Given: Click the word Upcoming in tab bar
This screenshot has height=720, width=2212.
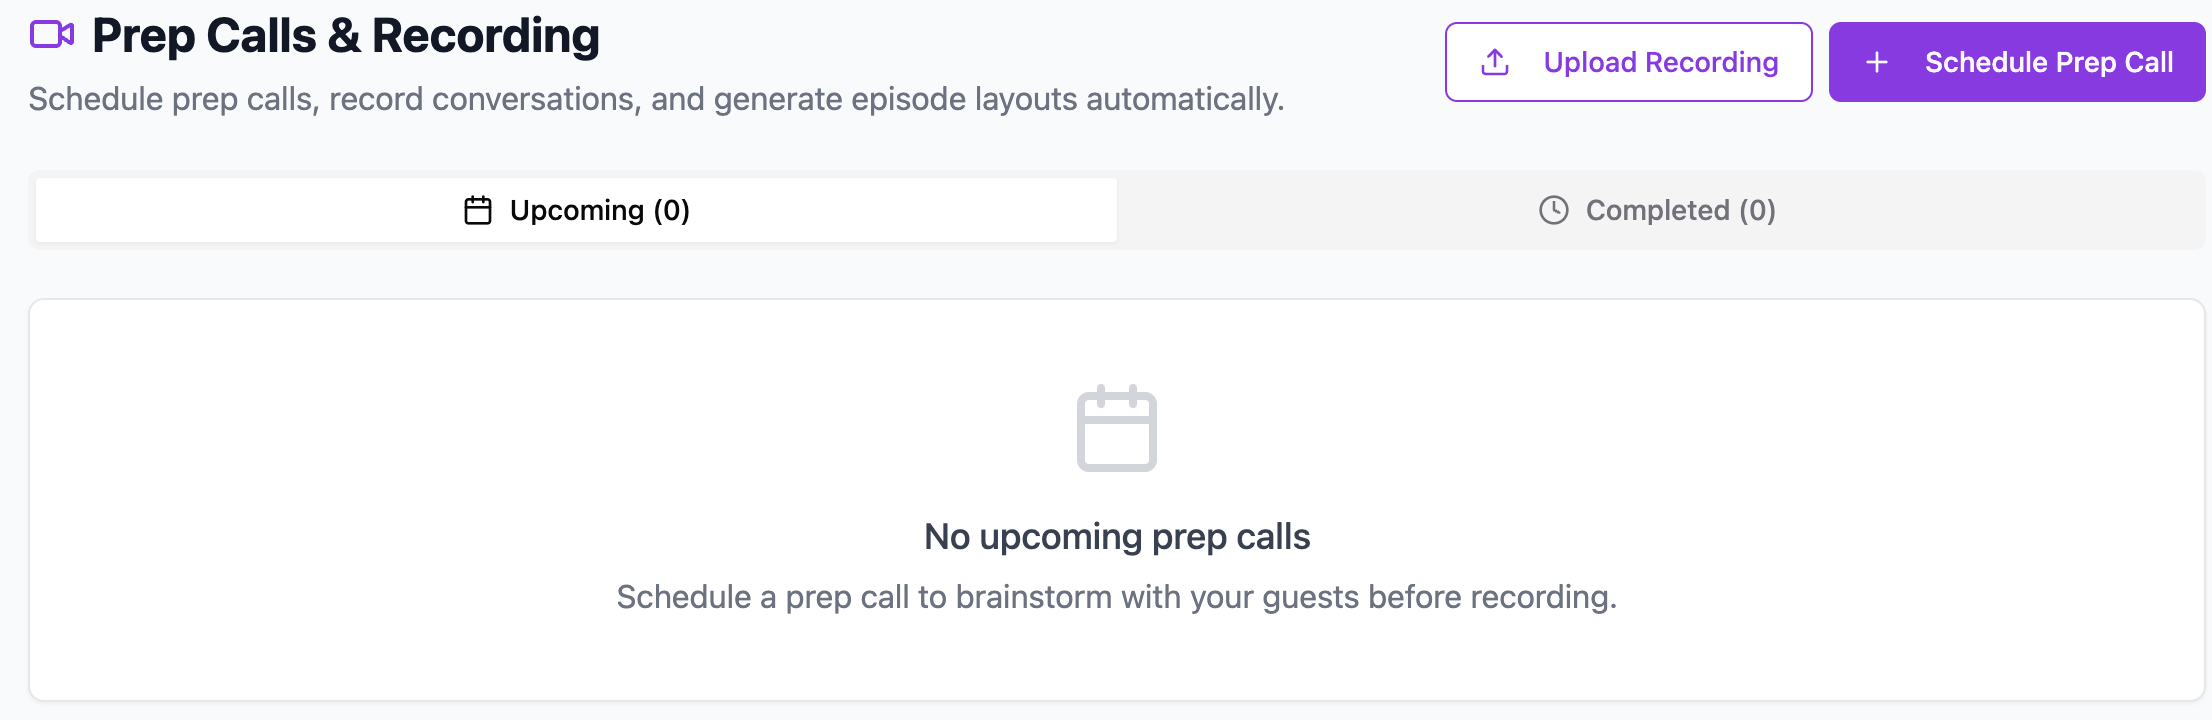Looking at the screenshot, I should tap(577, 210).
